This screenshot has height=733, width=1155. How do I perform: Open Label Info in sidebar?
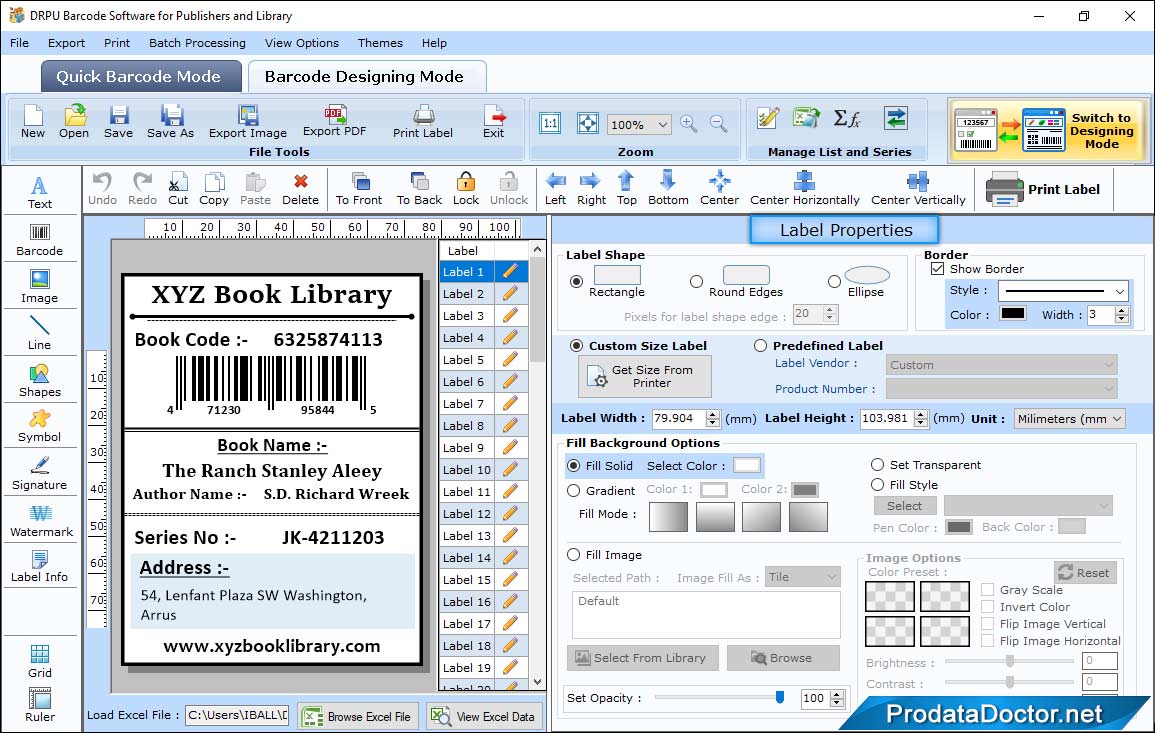tap(40, 567)
